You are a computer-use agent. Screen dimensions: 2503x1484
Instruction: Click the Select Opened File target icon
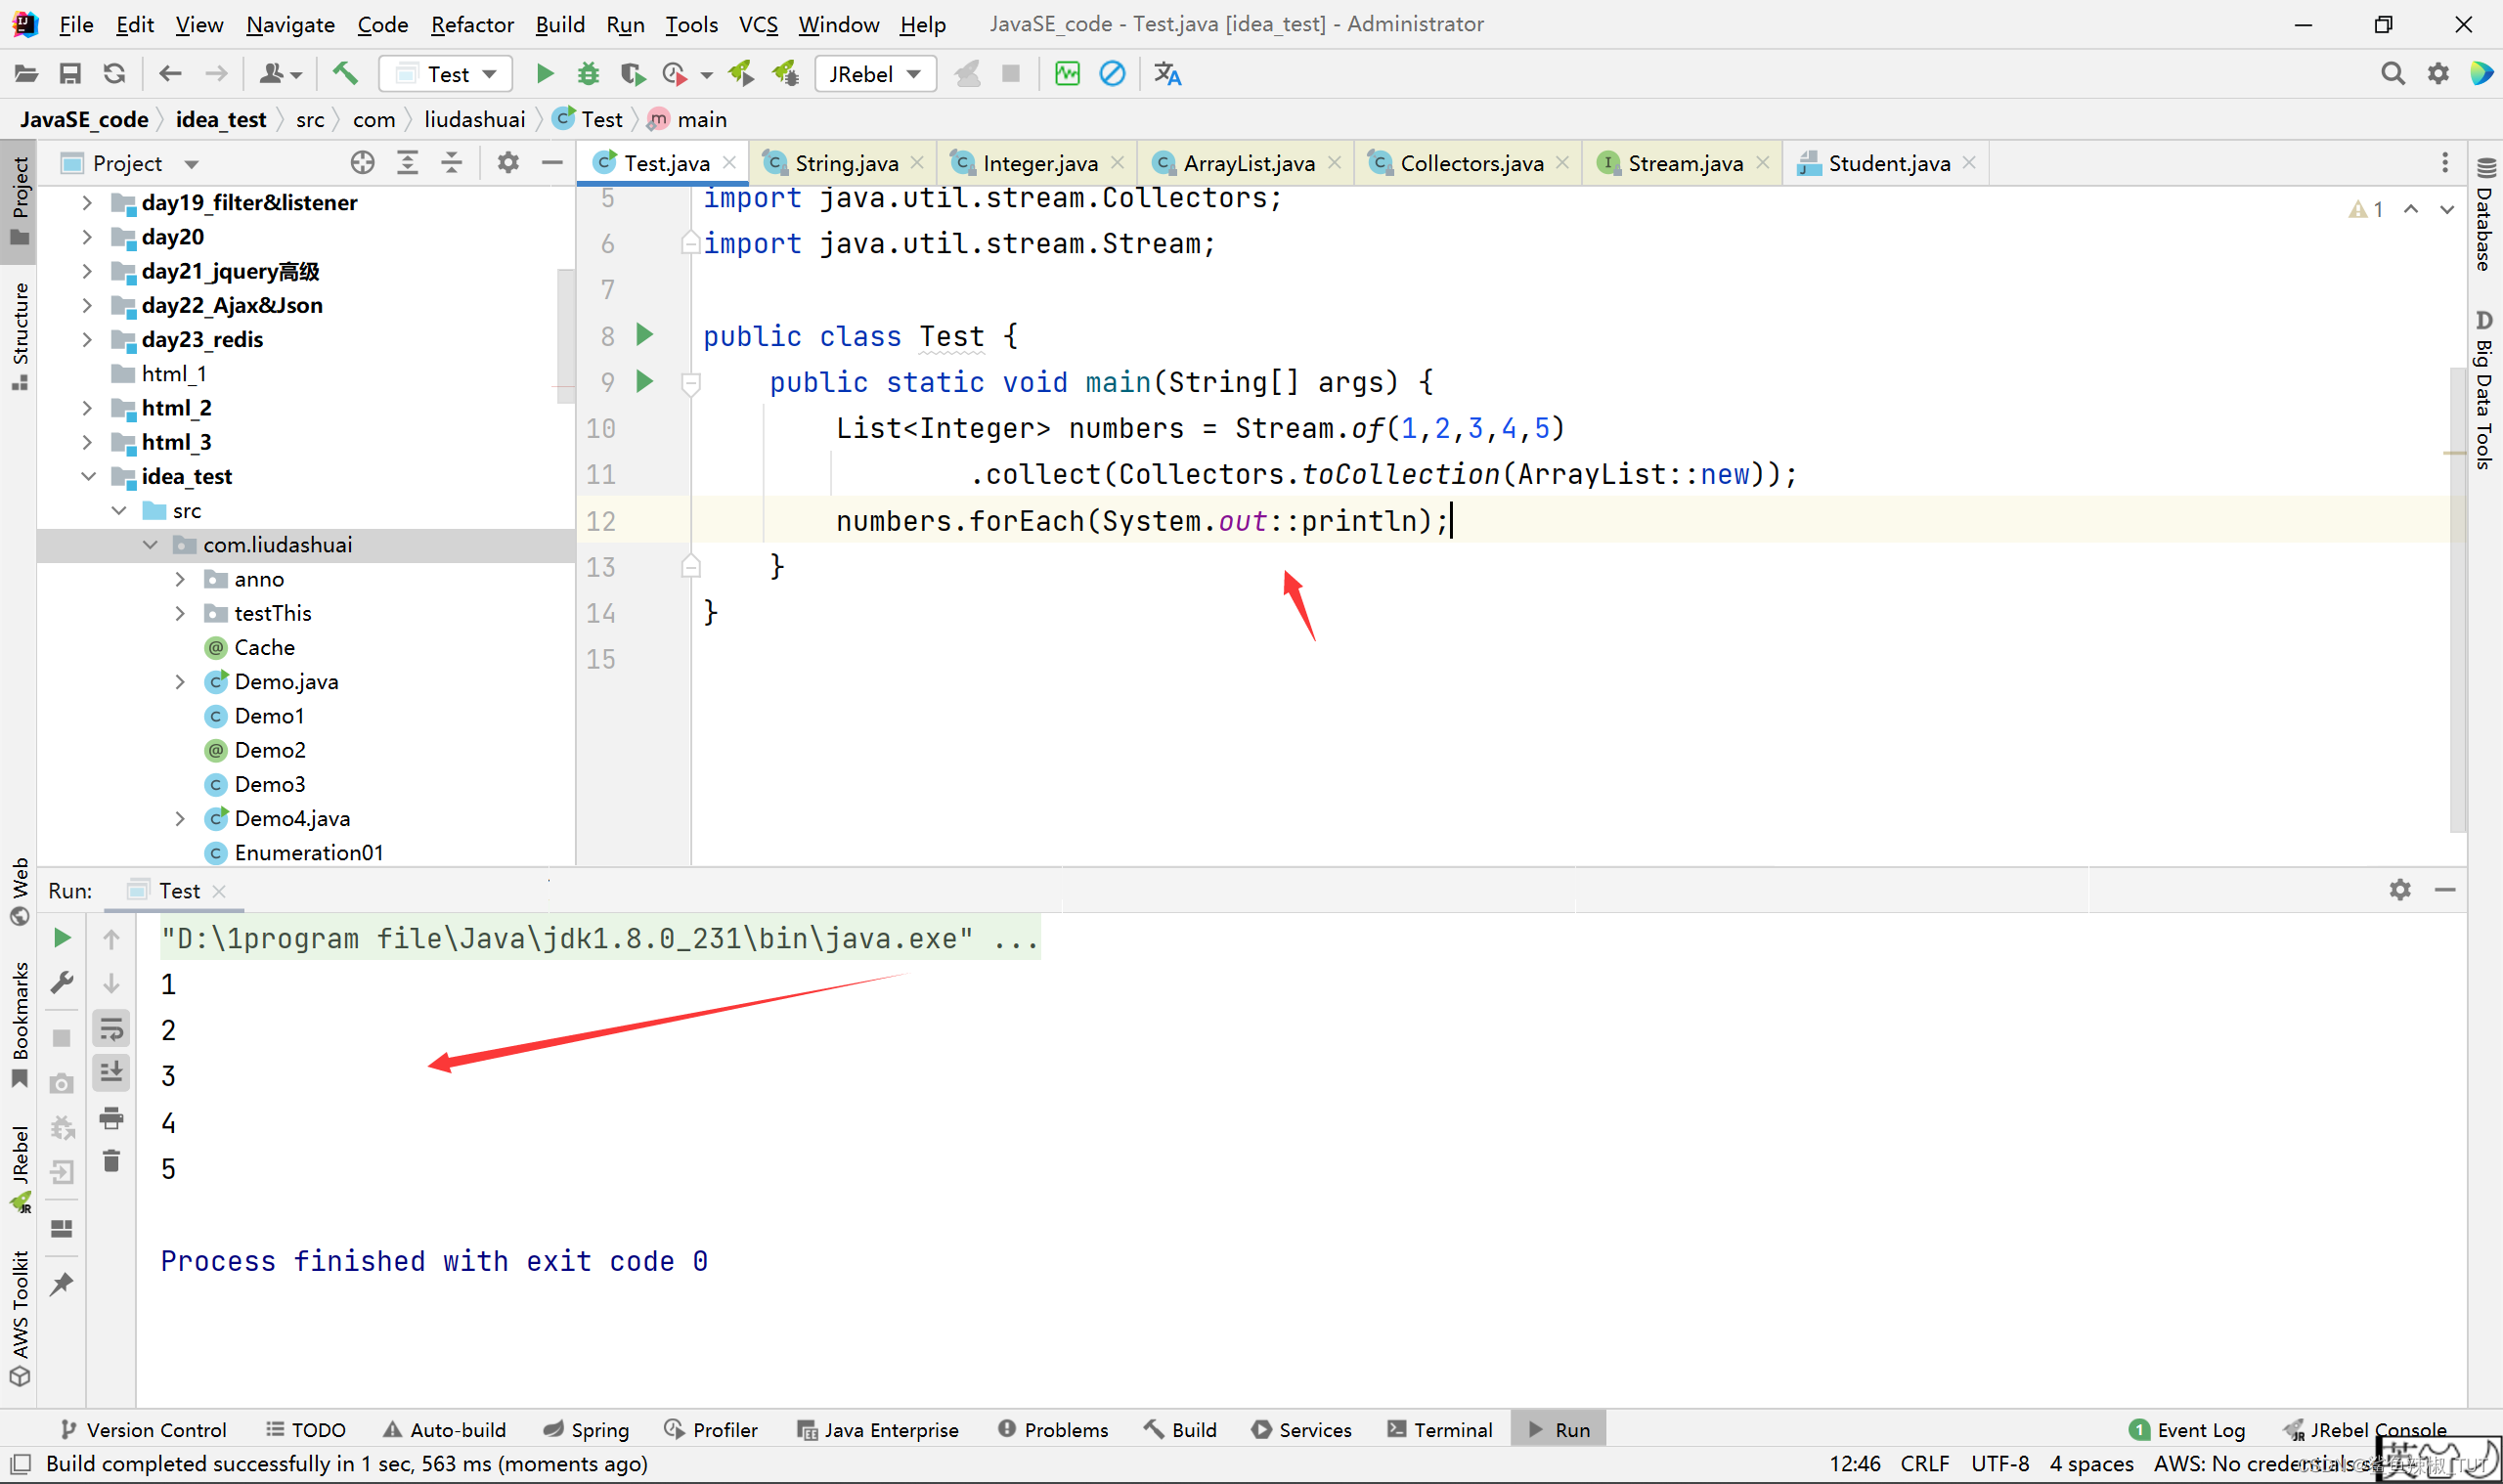pyautogui.click(x=363, y=163)
